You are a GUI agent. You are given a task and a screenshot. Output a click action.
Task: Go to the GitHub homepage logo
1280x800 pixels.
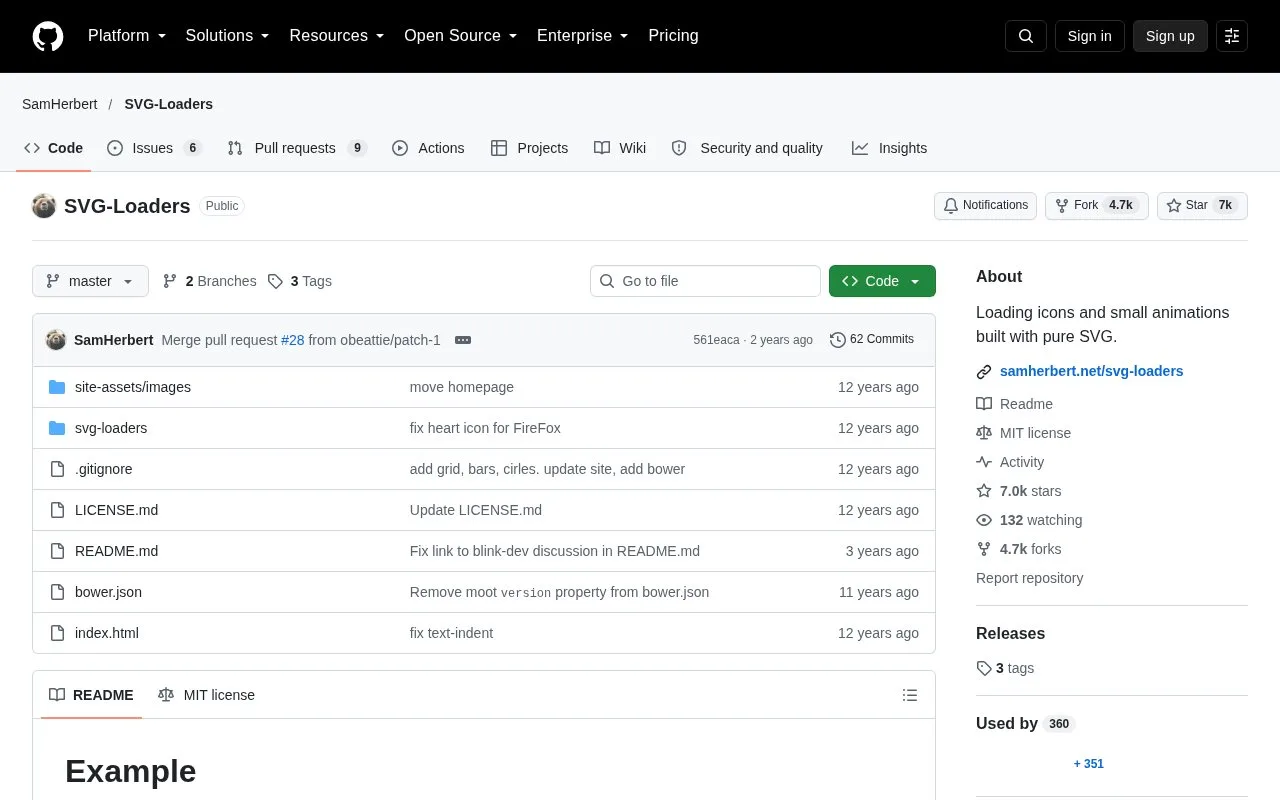(x=48, y=36)
